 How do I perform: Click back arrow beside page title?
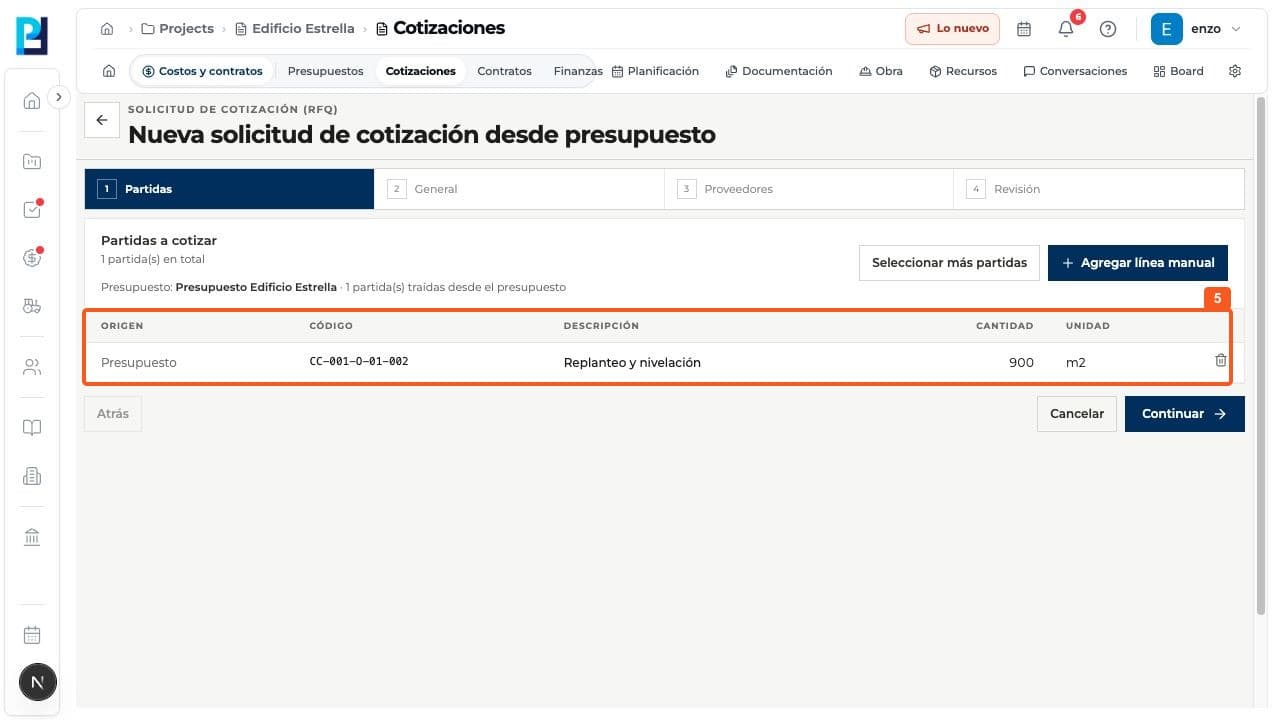[x=101, y=120]
